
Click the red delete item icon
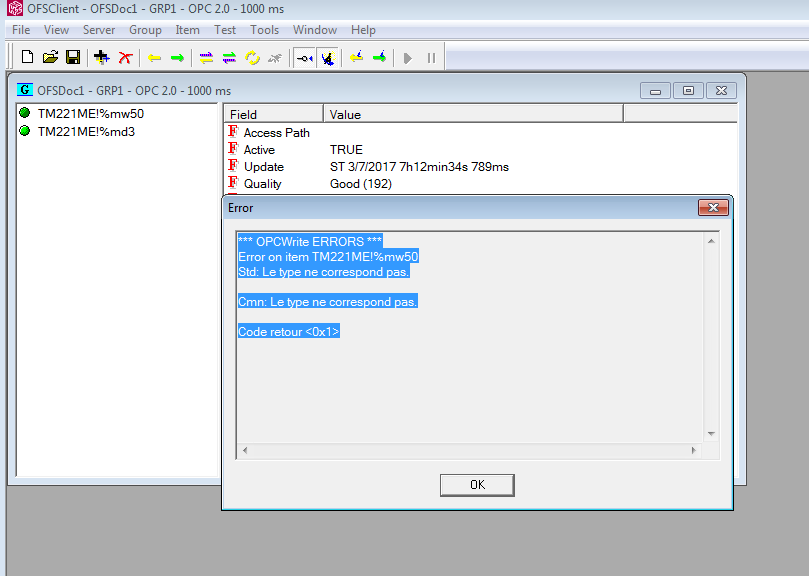point(125,58)
